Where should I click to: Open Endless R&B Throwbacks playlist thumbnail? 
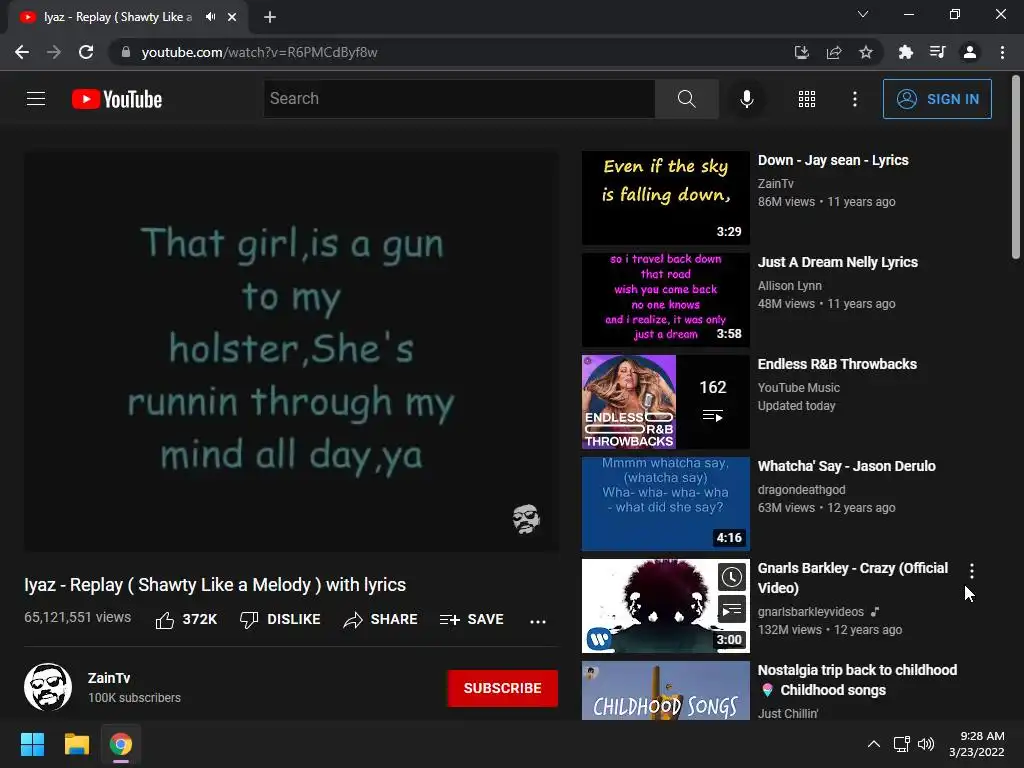(x=665, y=402)
